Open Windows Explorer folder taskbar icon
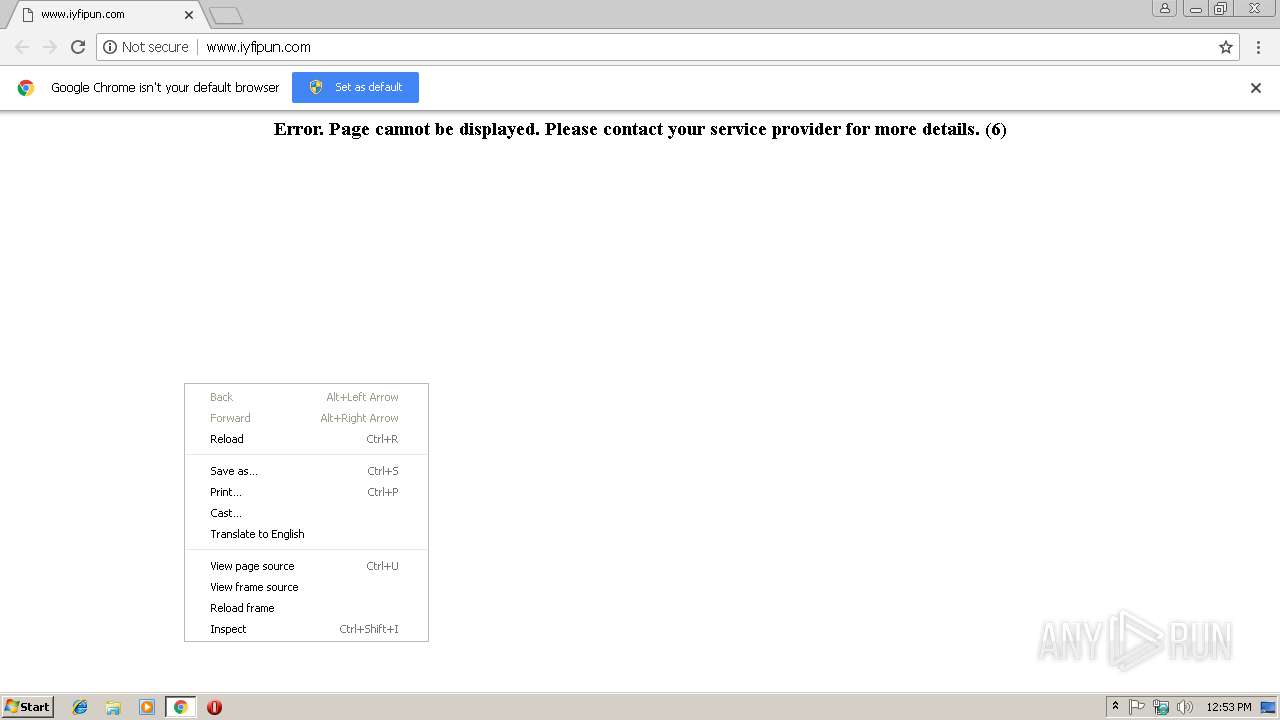This screenshot has width=1280, height=720. tap(113, 707)
